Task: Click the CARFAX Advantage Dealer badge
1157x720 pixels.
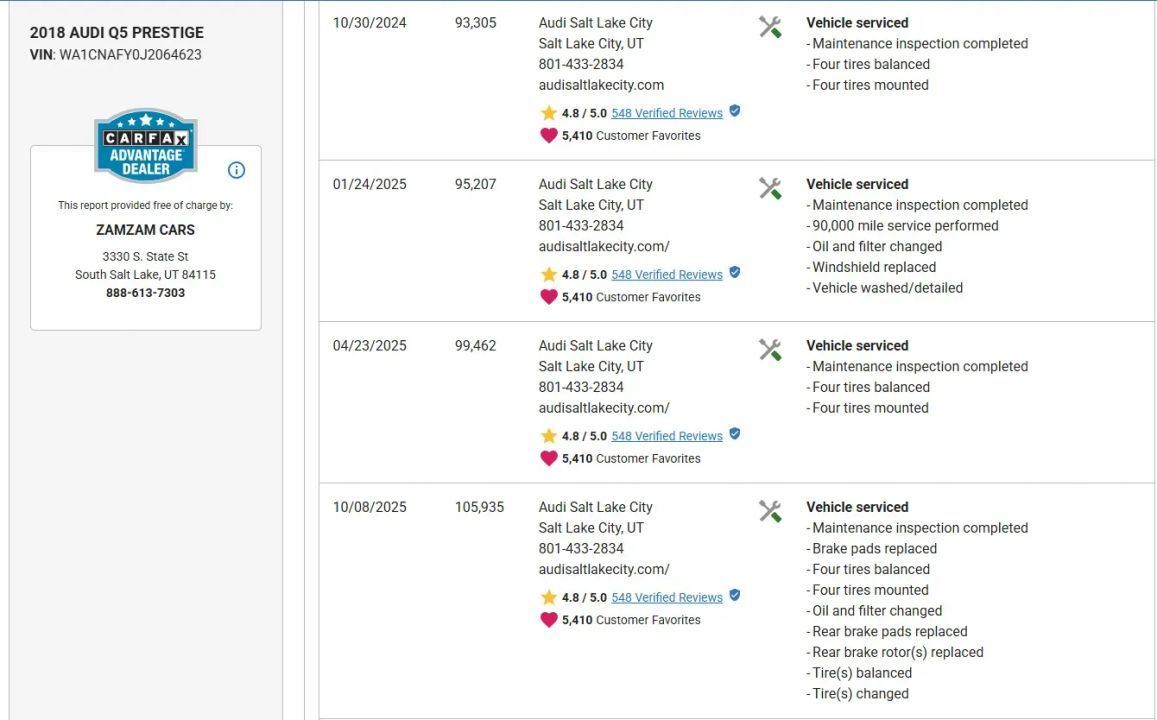Action: 145,145
